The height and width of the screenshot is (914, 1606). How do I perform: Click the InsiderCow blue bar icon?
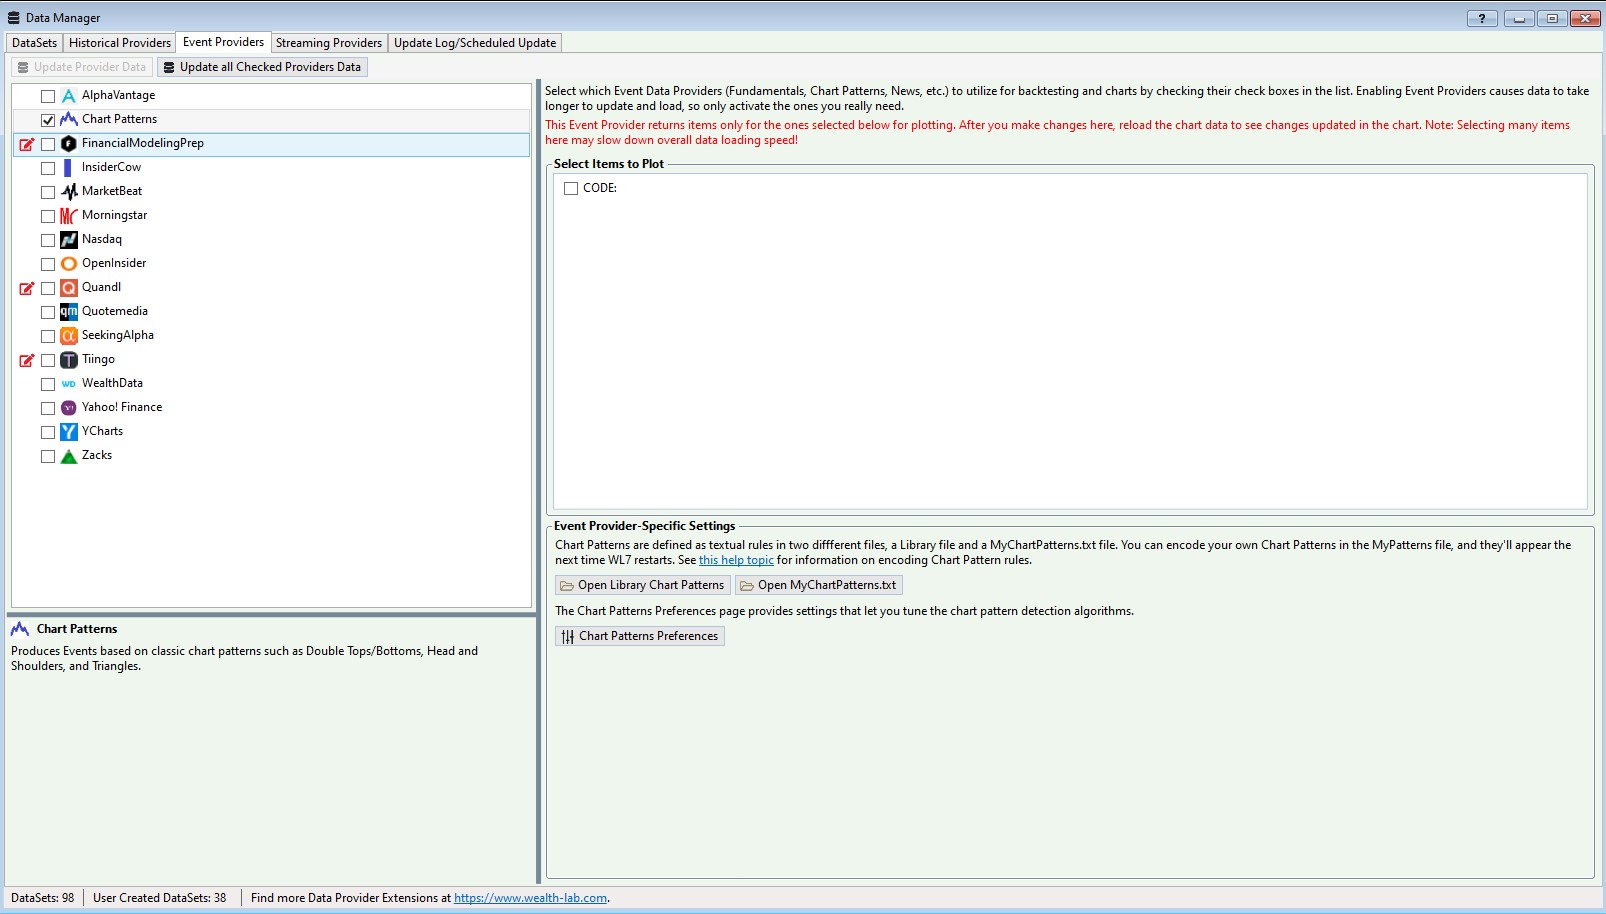click(69, 168)
